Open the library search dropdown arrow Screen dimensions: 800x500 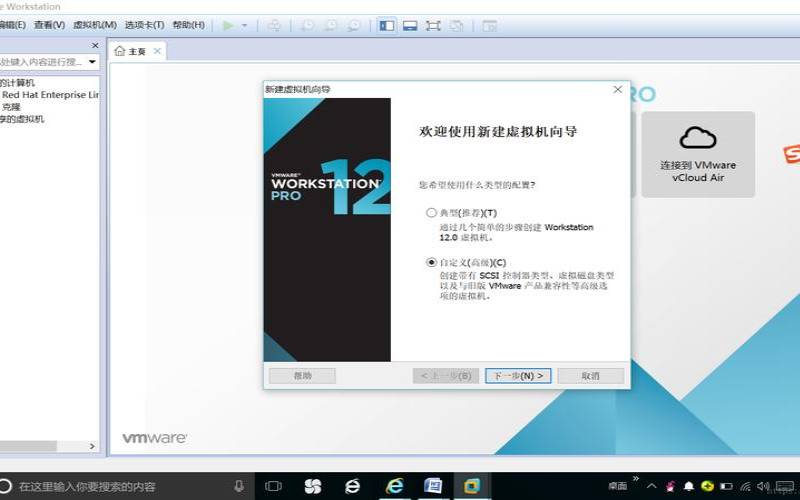click(92, 62)
